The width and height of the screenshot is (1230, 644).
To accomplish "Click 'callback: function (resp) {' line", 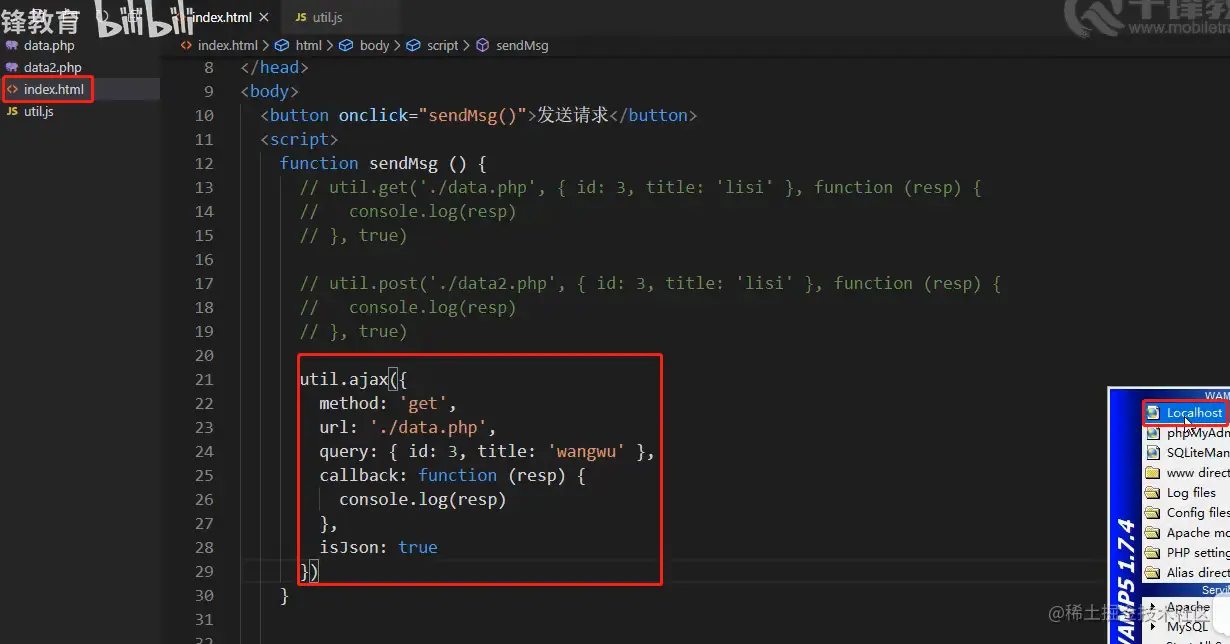I will 452,476.
